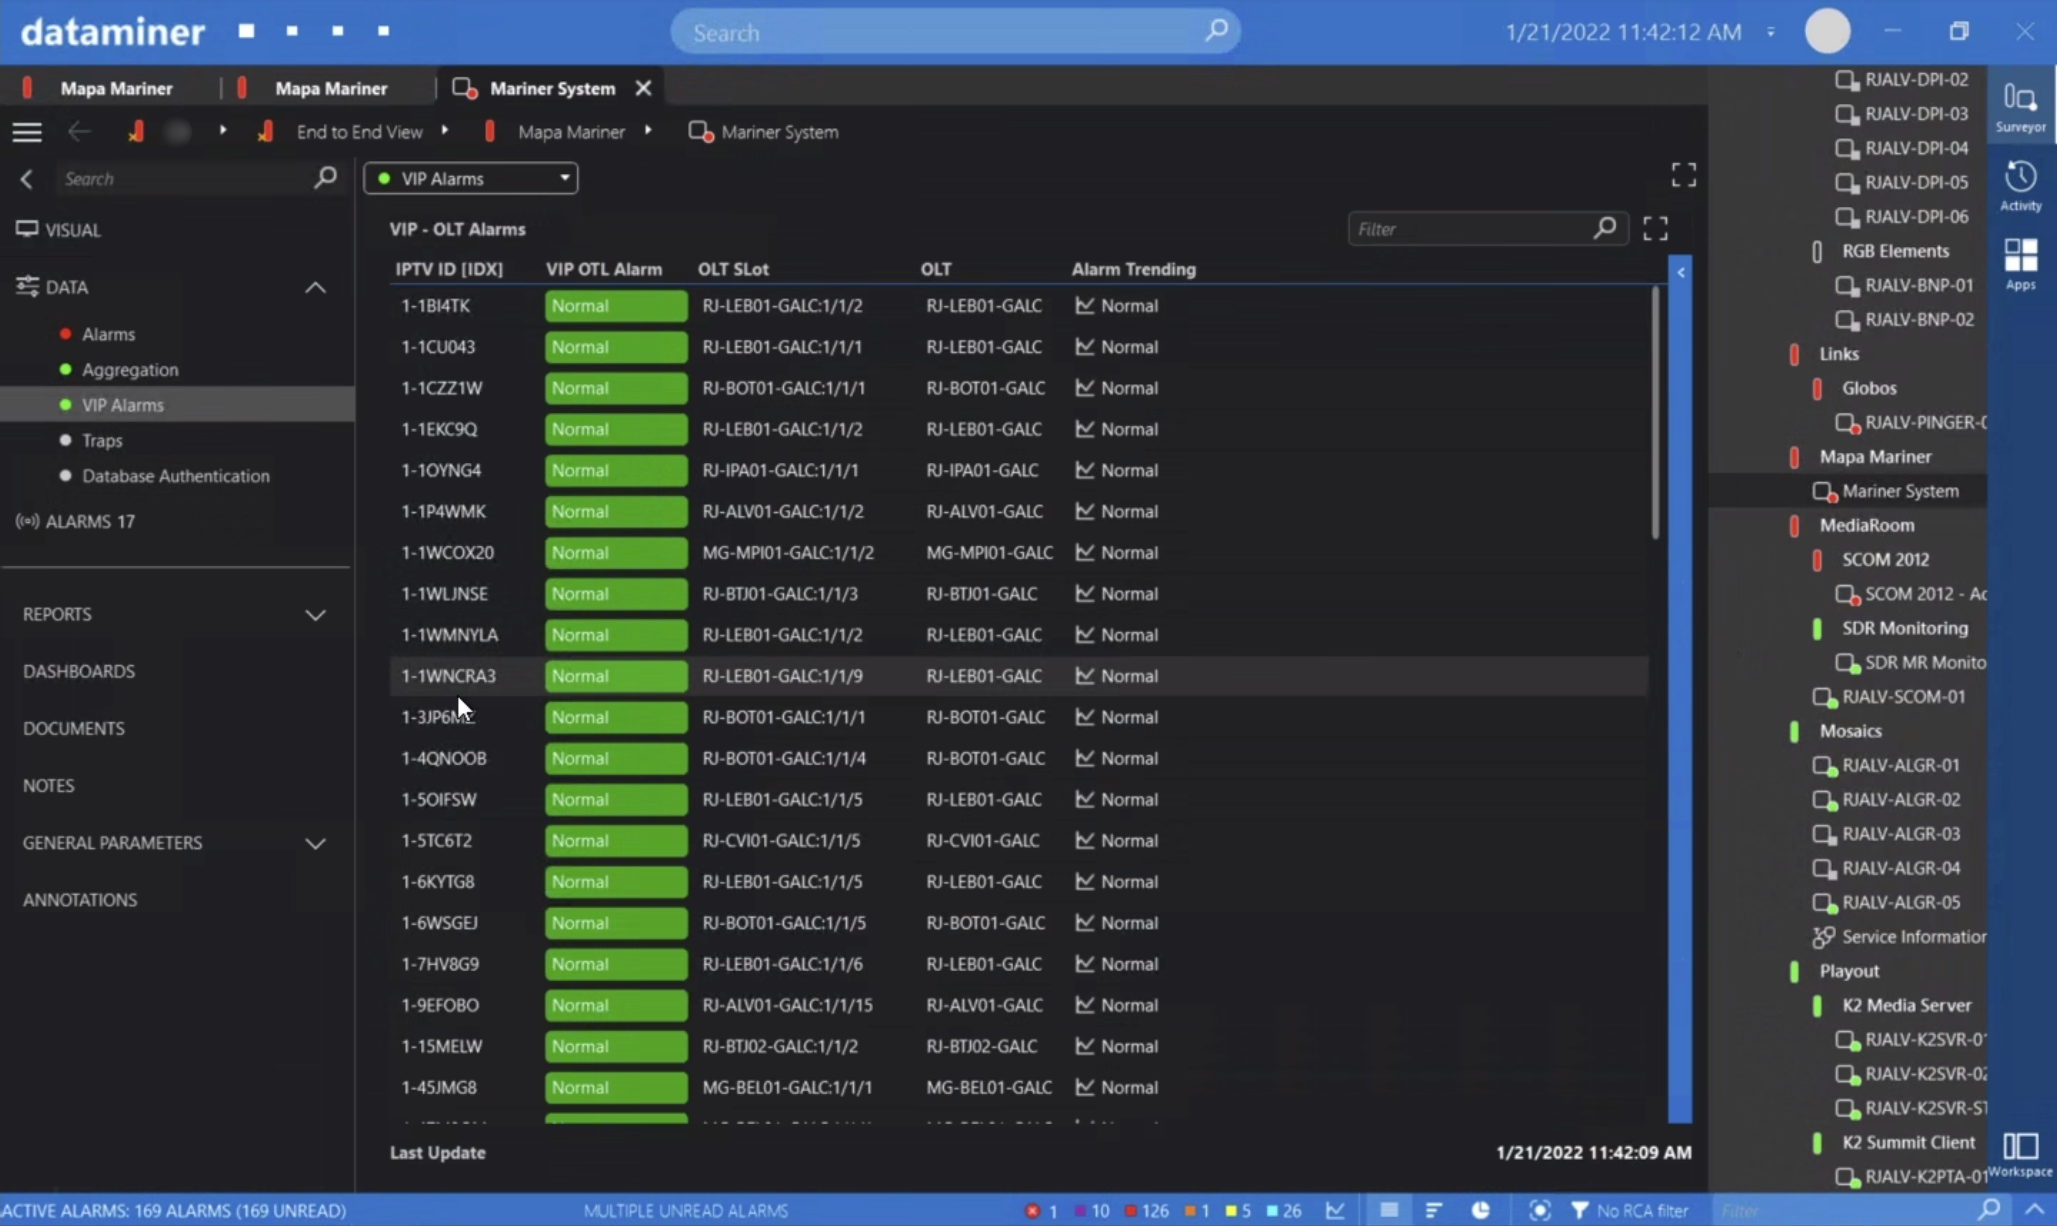Click the user avatar circle in header
Viewport: 2057px width, 1226px height.
pyautogui.click(x=1827, y=31)
